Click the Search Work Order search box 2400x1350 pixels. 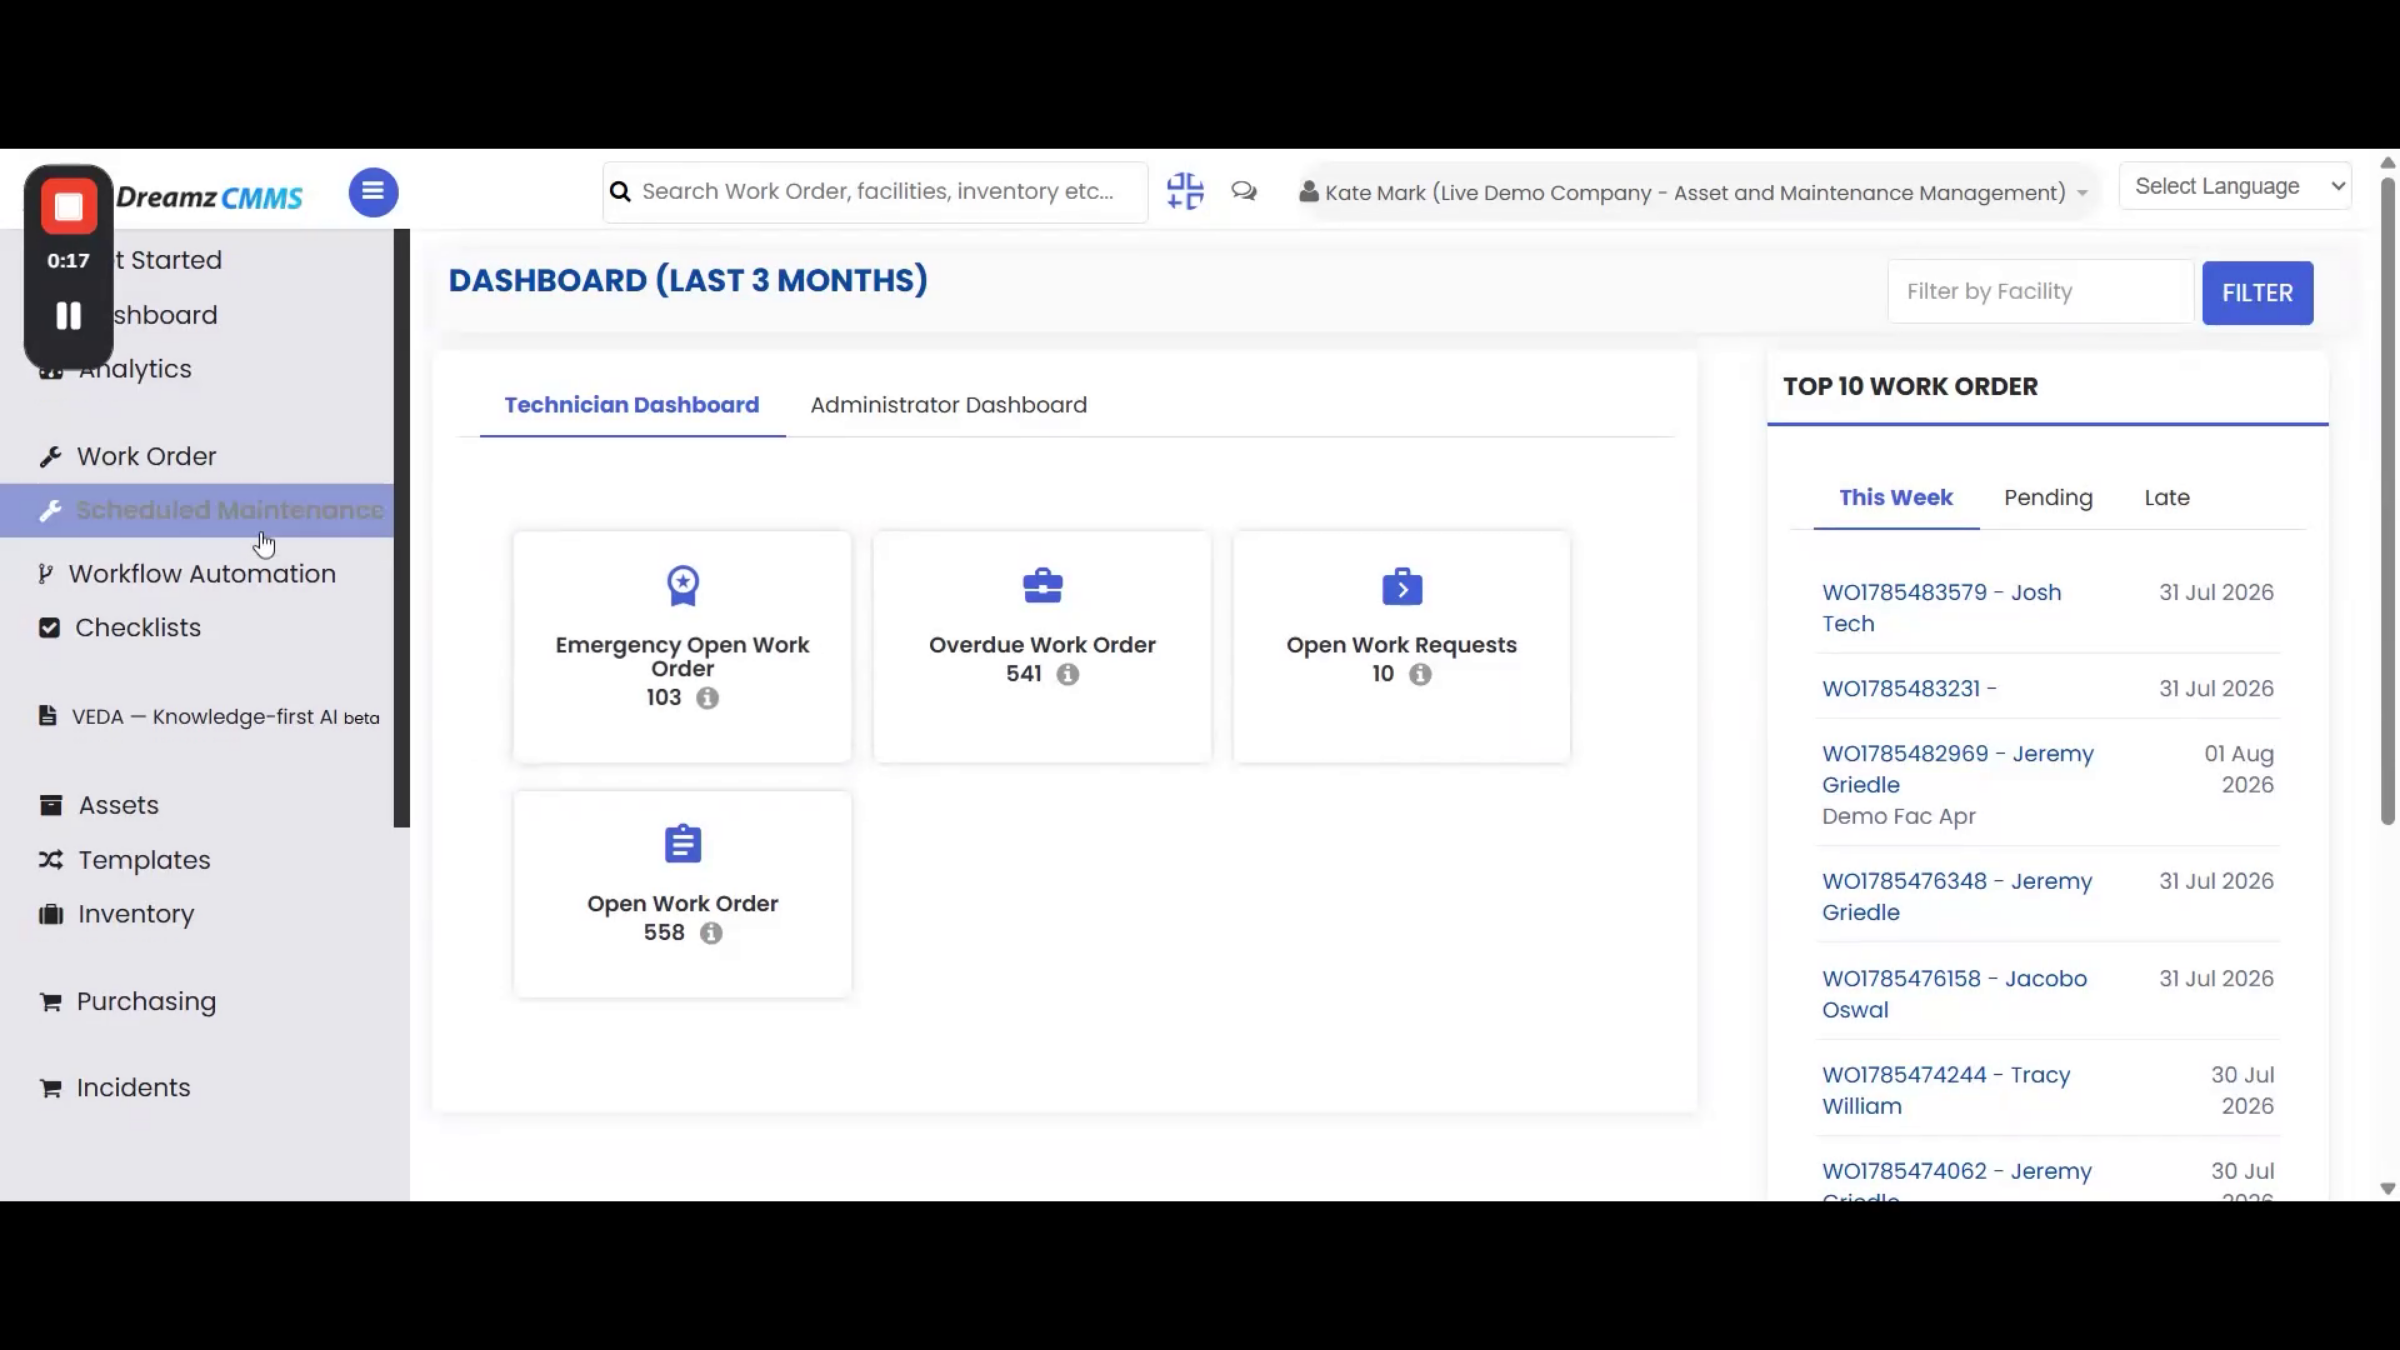[x=876, y=192]
